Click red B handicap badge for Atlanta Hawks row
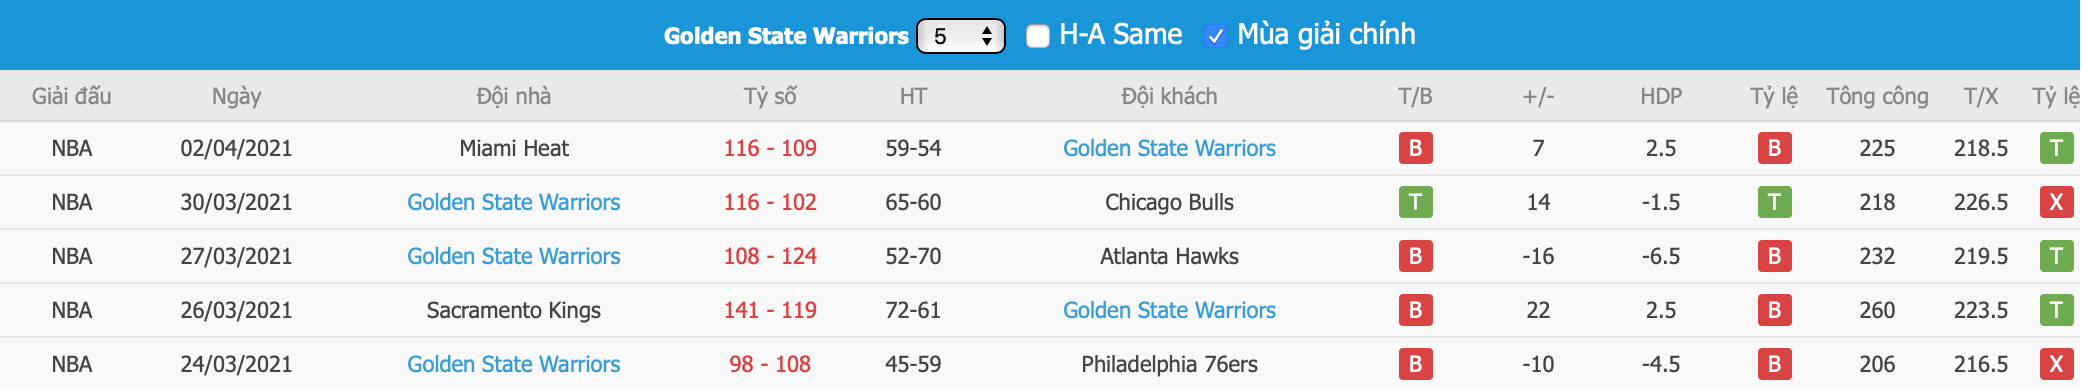 (x=1774, y=256)
